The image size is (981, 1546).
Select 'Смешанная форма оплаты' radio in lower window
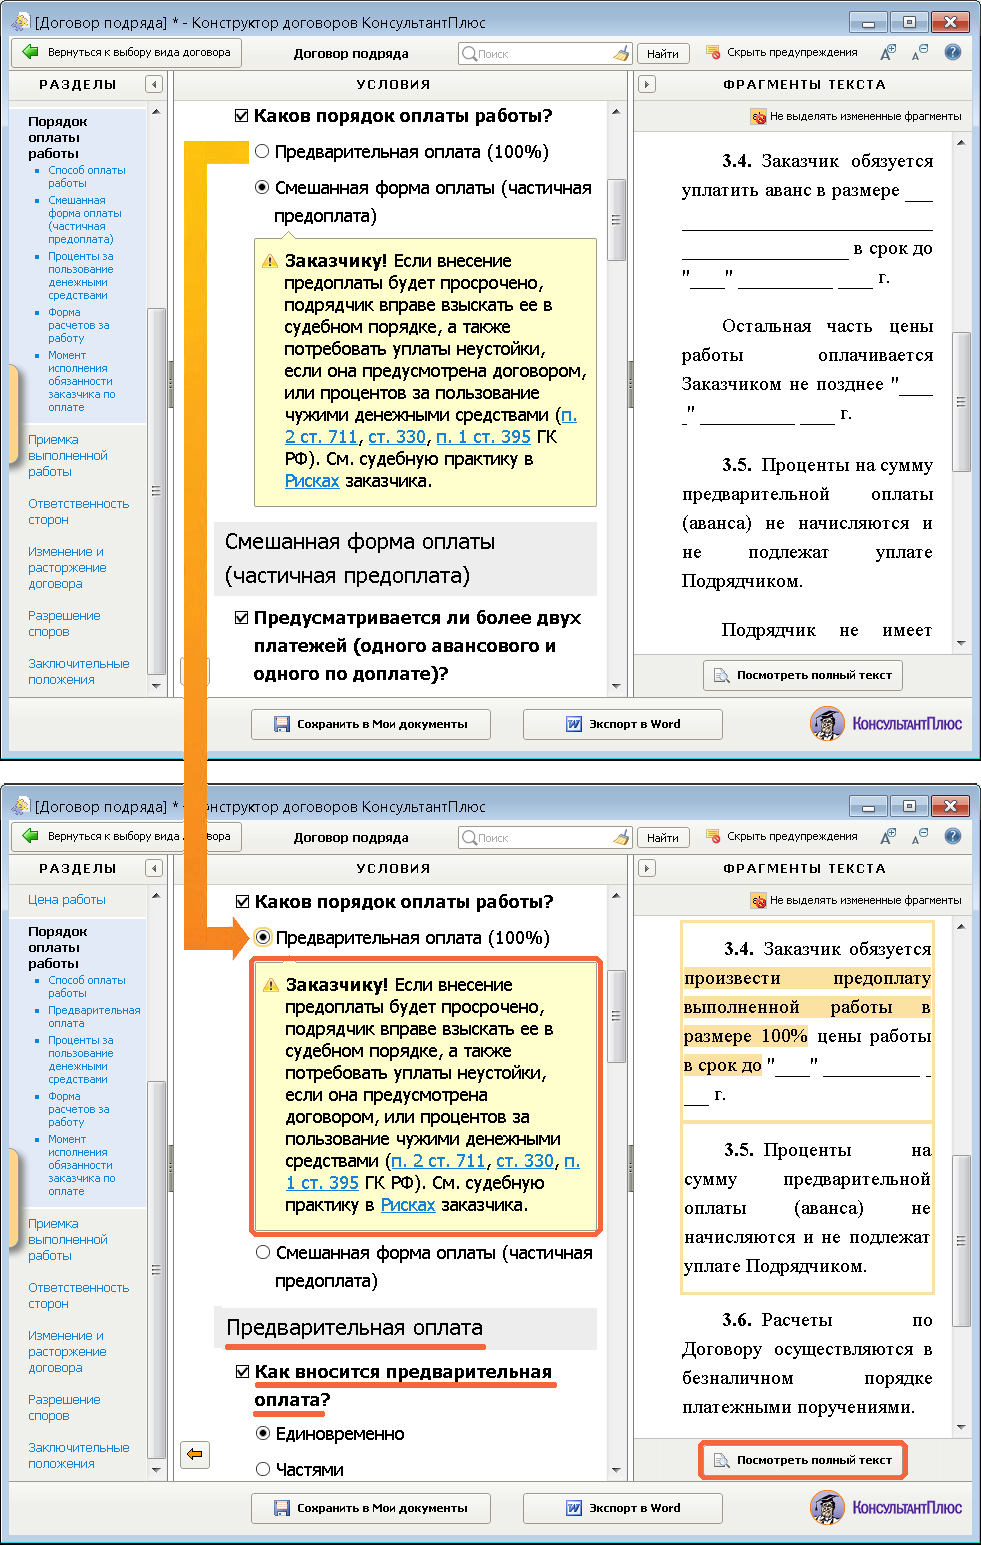[263, 1253]
